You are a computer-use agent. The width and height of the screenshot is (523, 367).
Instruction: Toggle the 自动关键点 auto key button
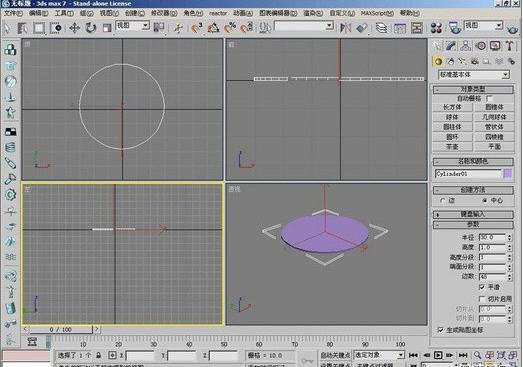[335, 355]
